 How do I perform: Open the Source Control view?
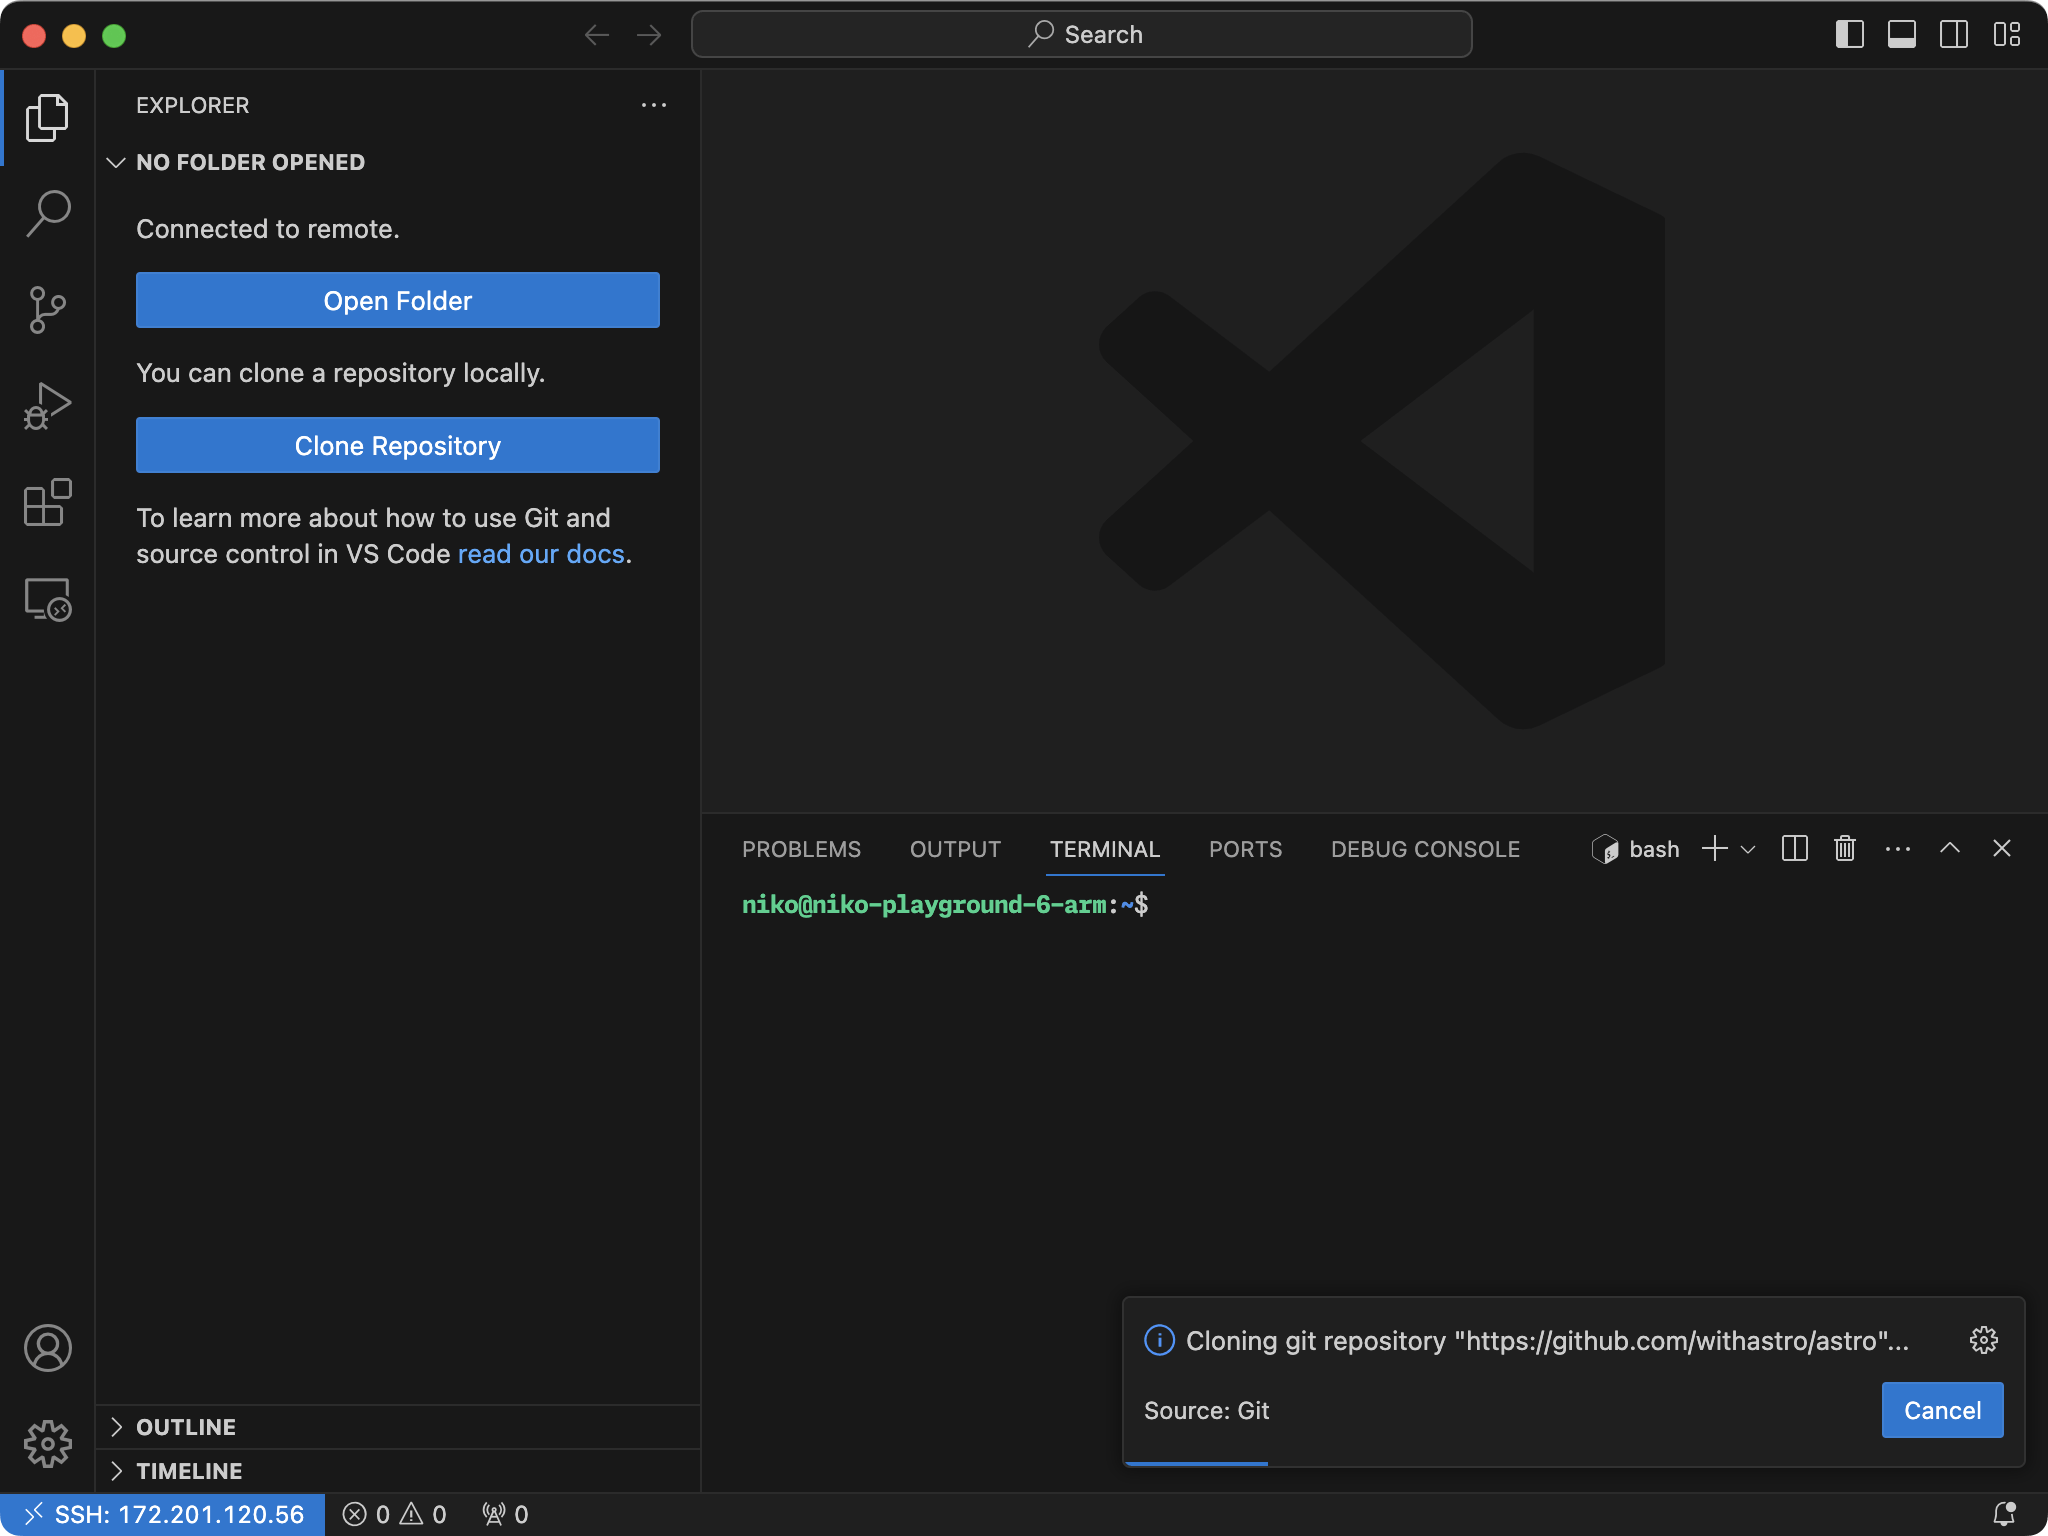tap(47, 310)
